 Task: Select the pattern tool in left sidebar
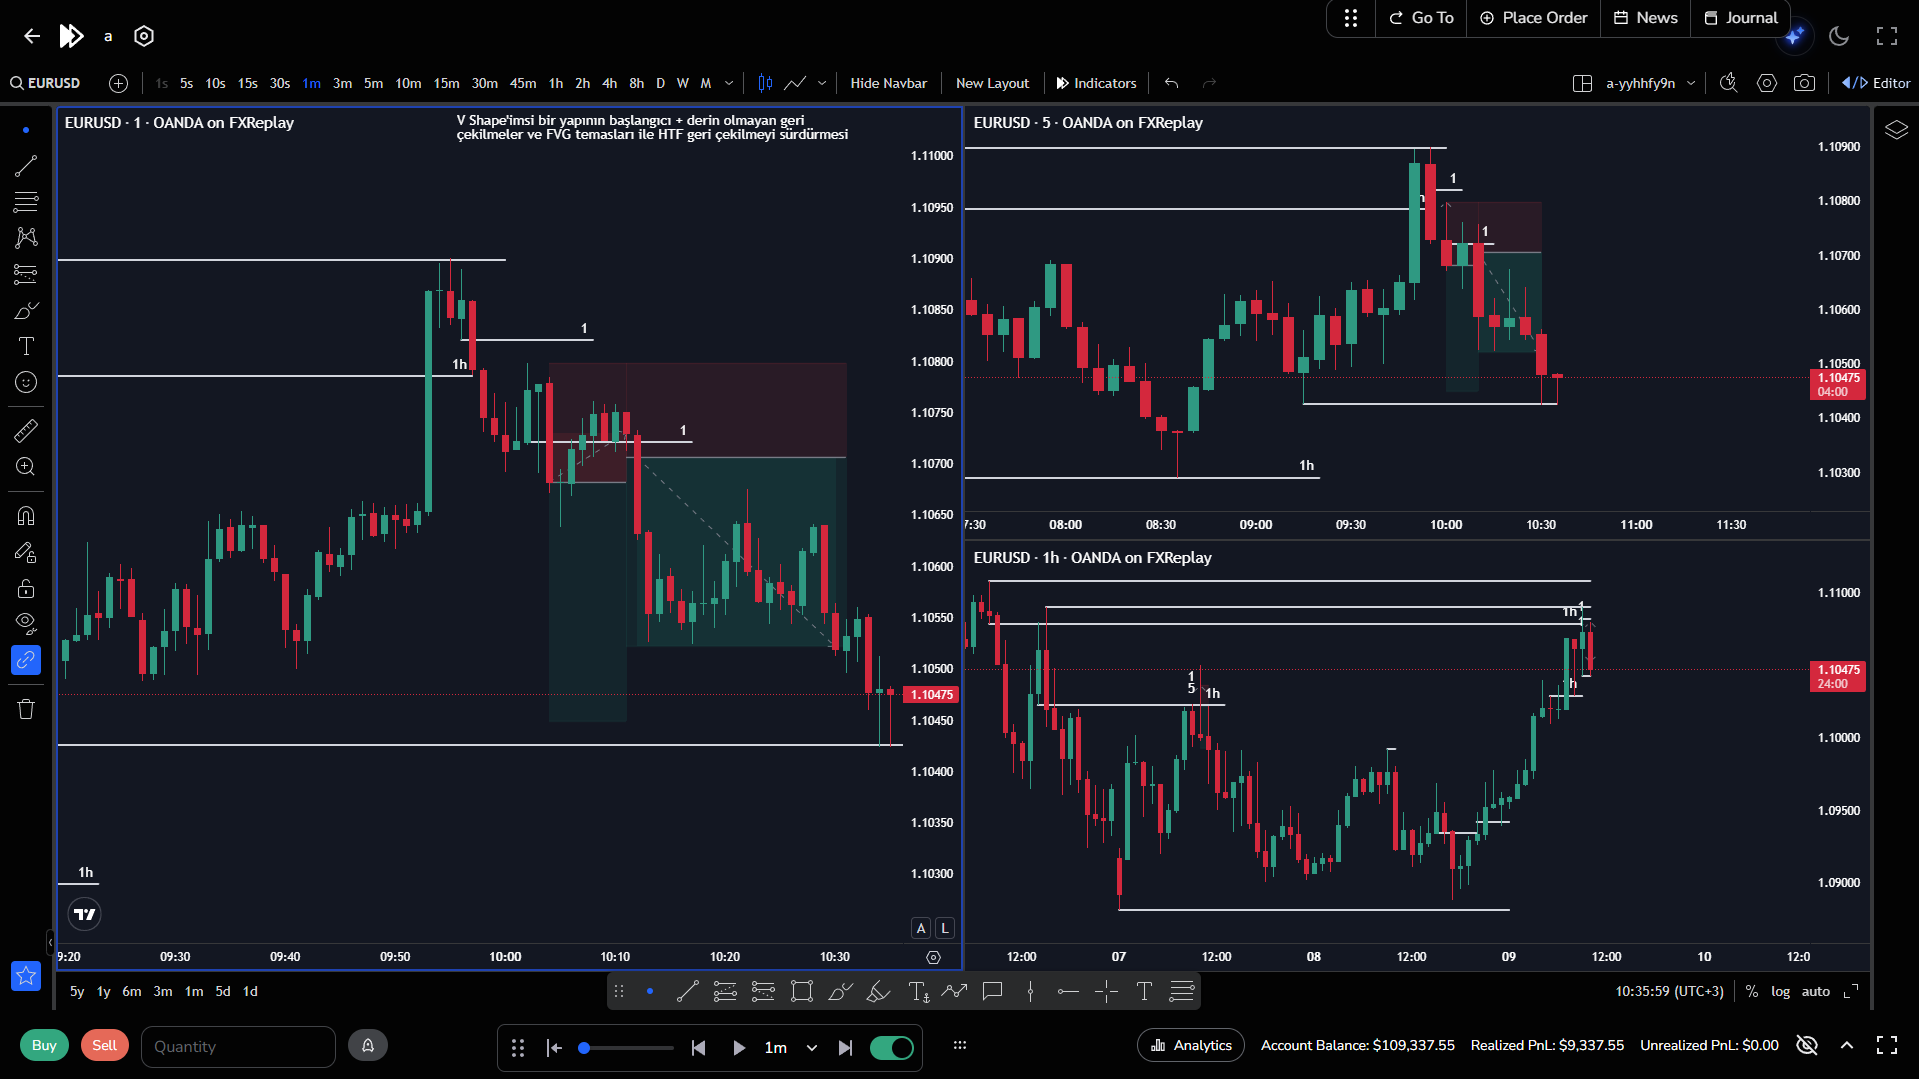click(x=26, y=238)
